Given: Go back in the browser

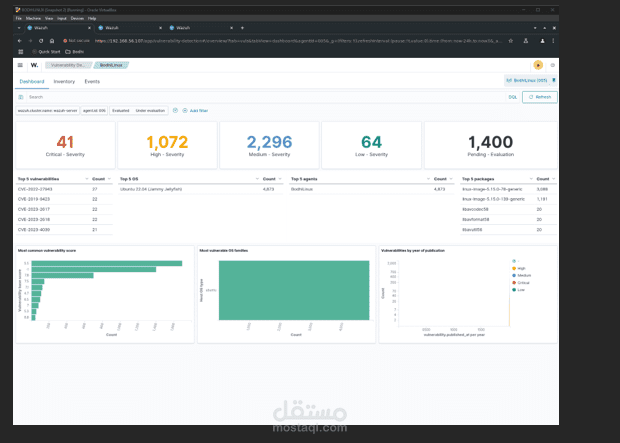Looking at the screenshot, I should tap(20, 41).
